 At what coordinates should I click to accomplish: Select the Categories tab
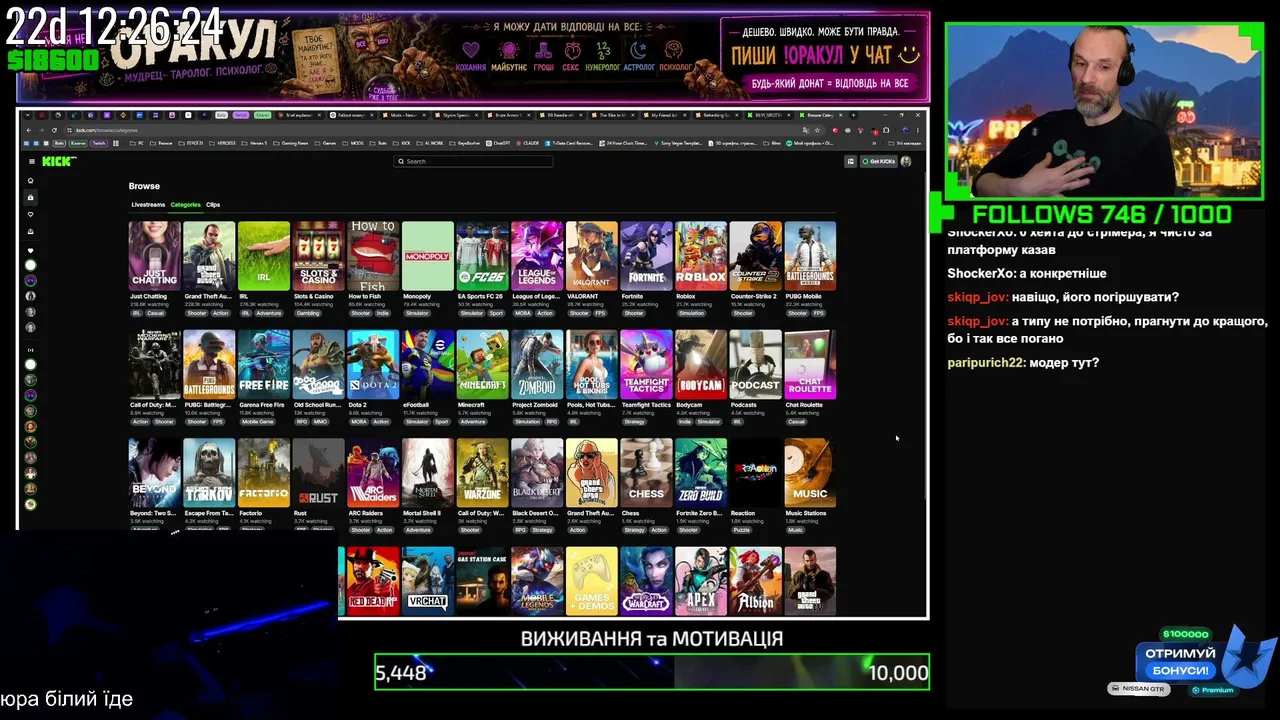point(185,205)
